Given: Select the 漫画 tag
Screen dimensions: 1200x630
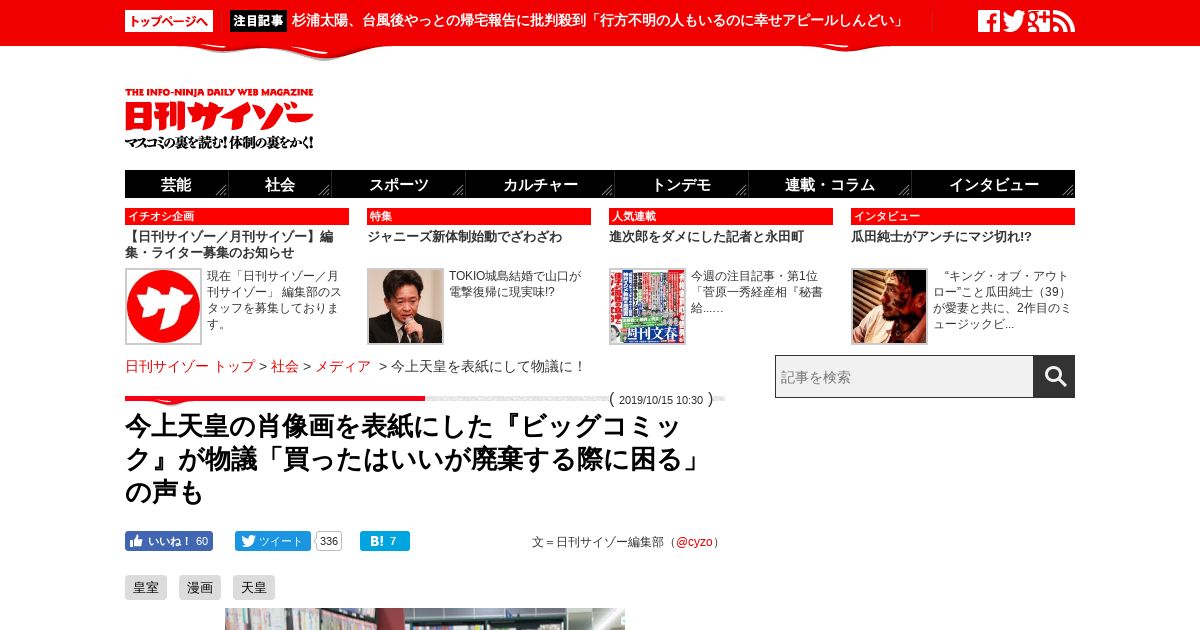Looking at the screenshot, I should (x=200, y=588).
